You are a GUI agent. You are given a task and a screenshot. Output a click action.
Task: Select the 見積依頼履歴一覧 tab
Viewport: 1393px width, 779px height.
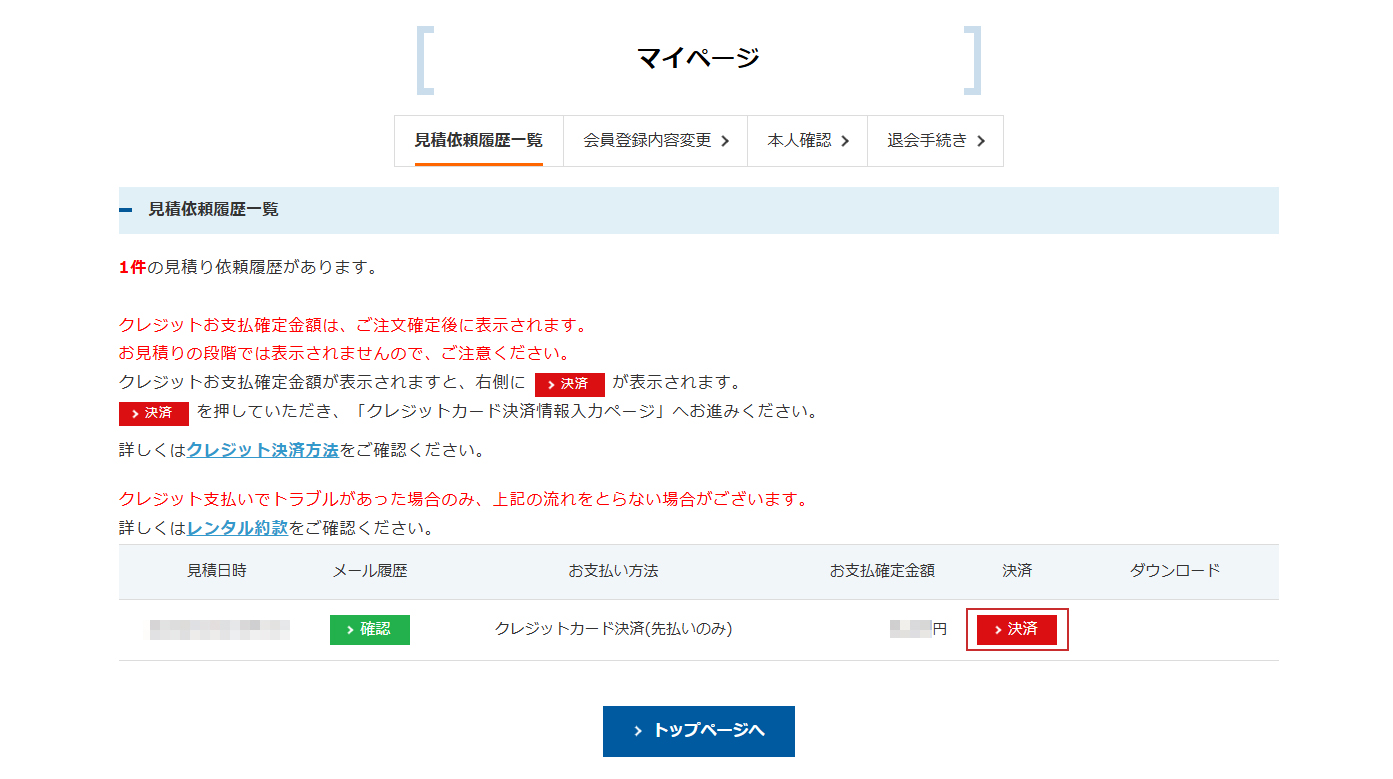478,140
